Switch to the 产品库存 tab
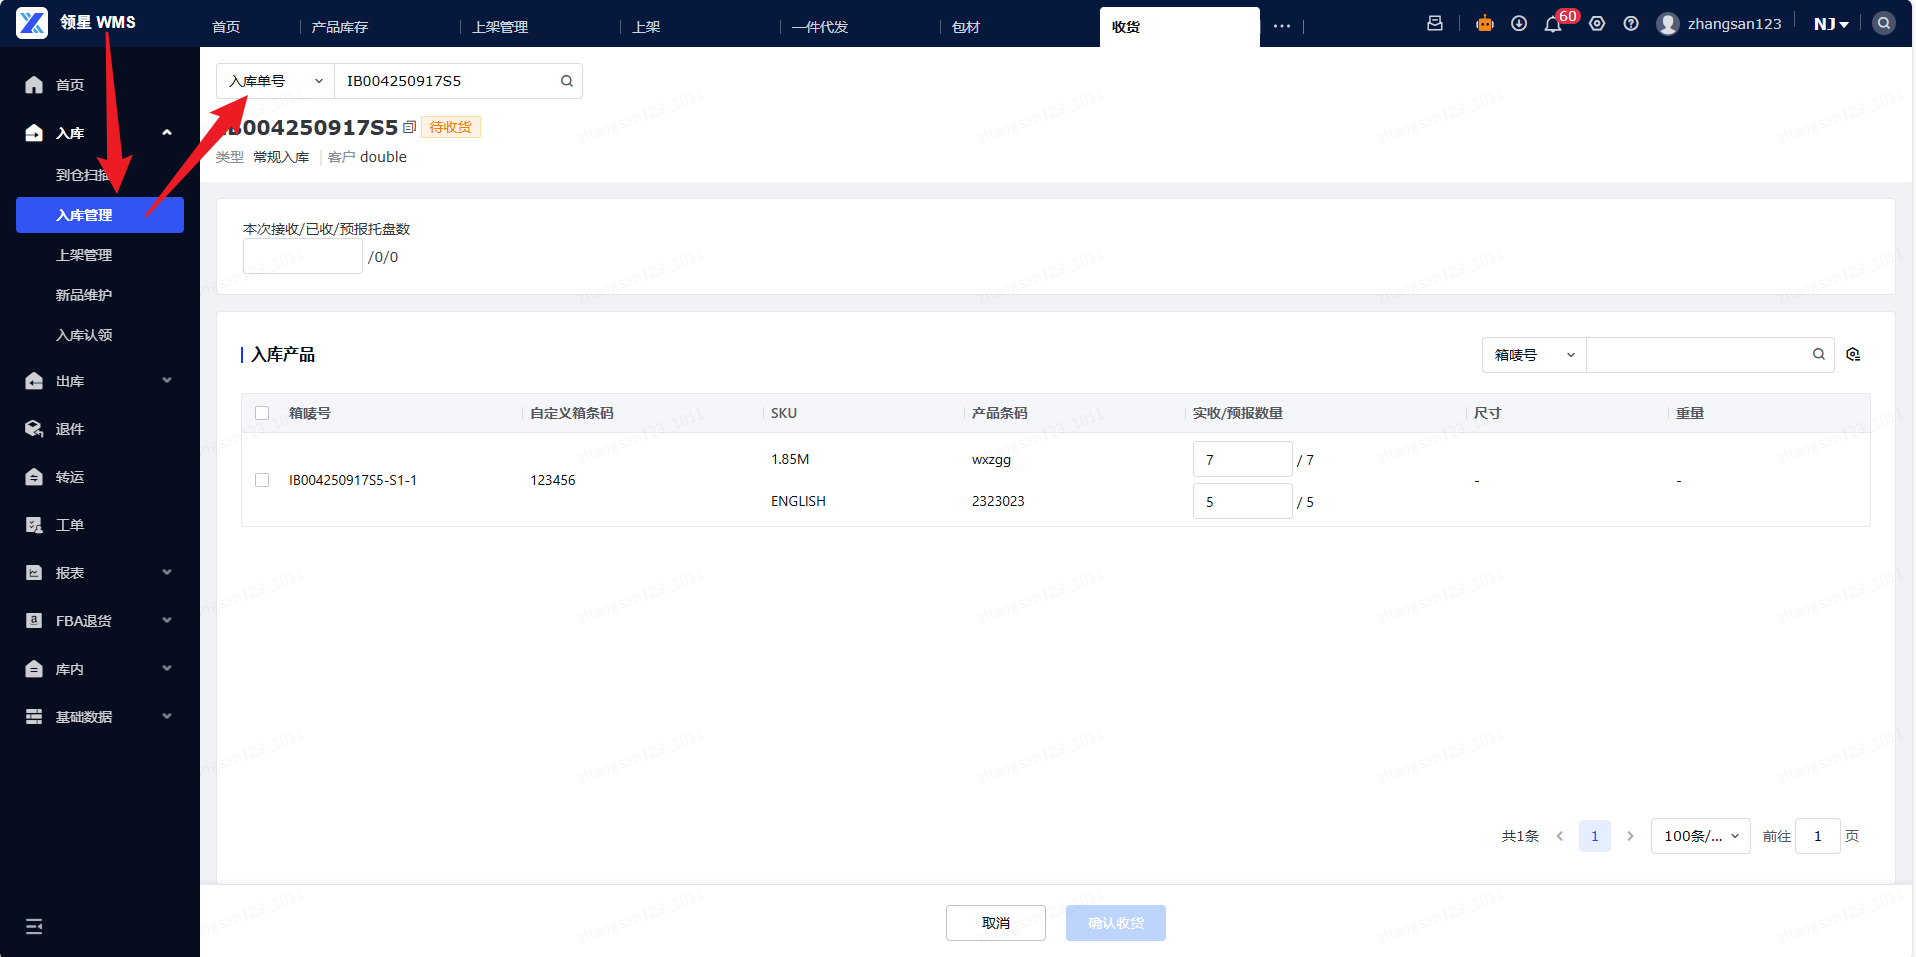 point(340,27)
